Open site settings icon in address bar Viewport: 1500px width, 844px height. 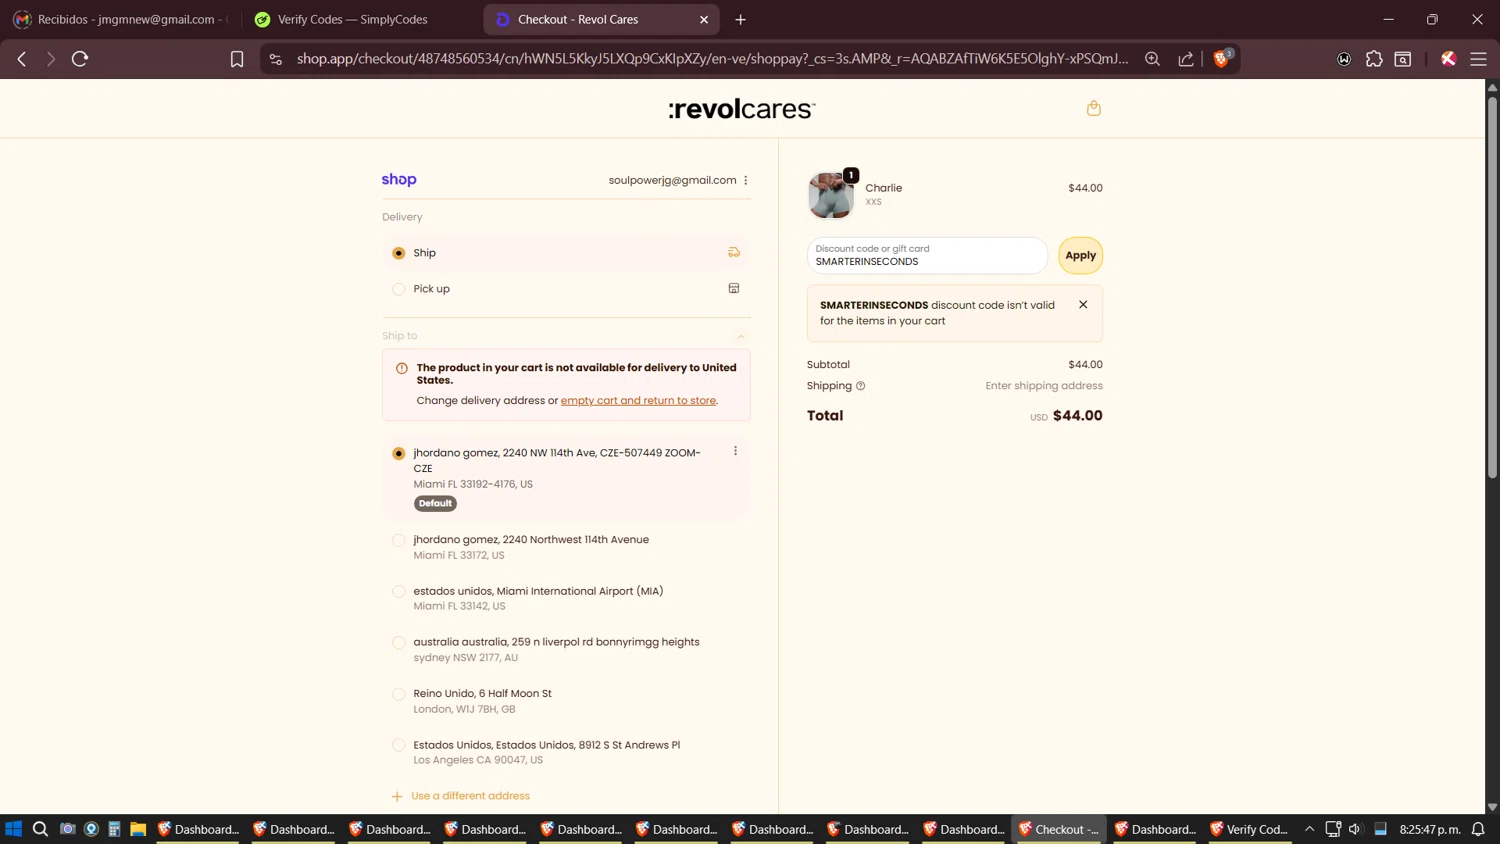point(276,59)
